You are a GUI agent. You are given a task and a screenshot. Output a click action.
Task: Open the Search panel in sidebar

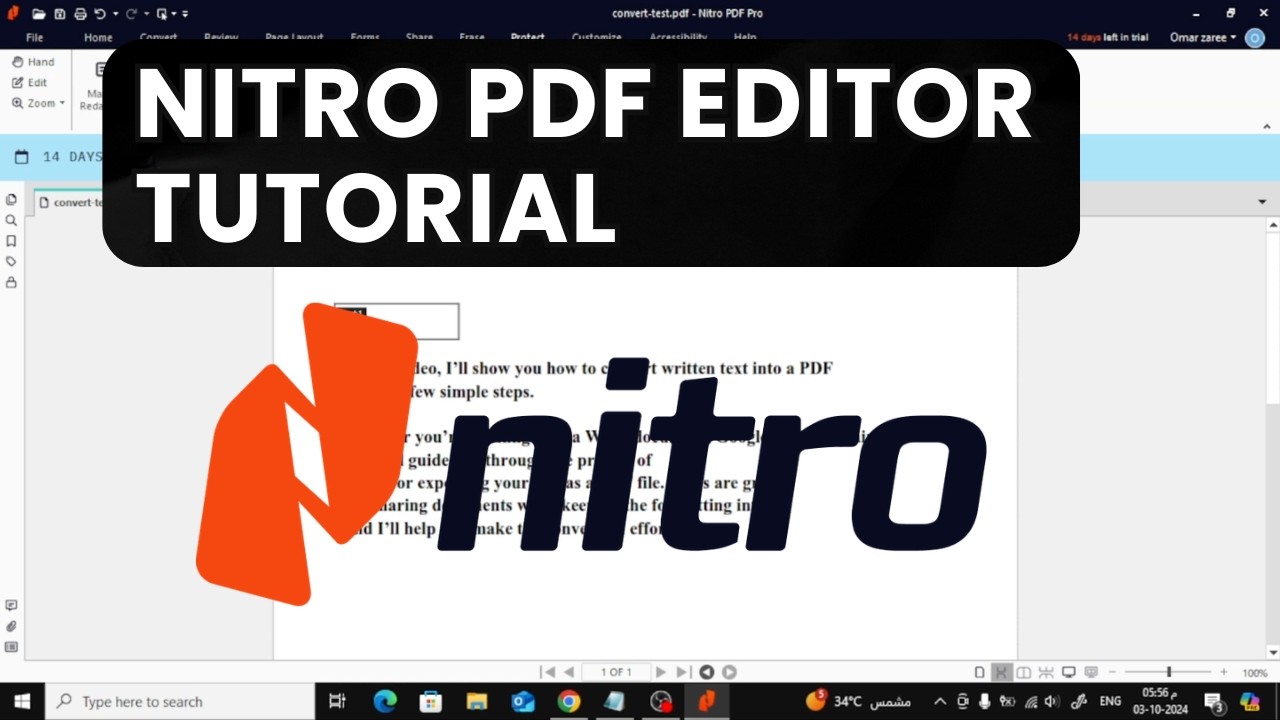(11, 220)
